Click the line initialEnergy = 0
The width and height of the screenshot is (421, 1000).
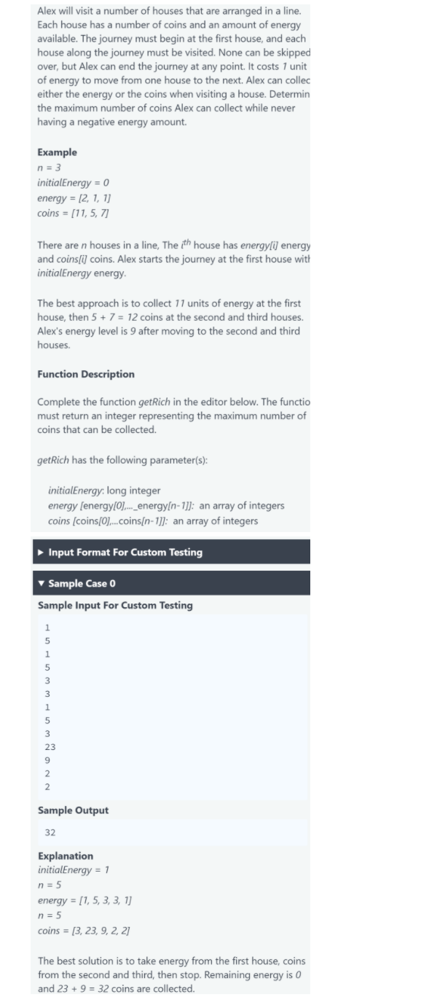tap(73, 183)
